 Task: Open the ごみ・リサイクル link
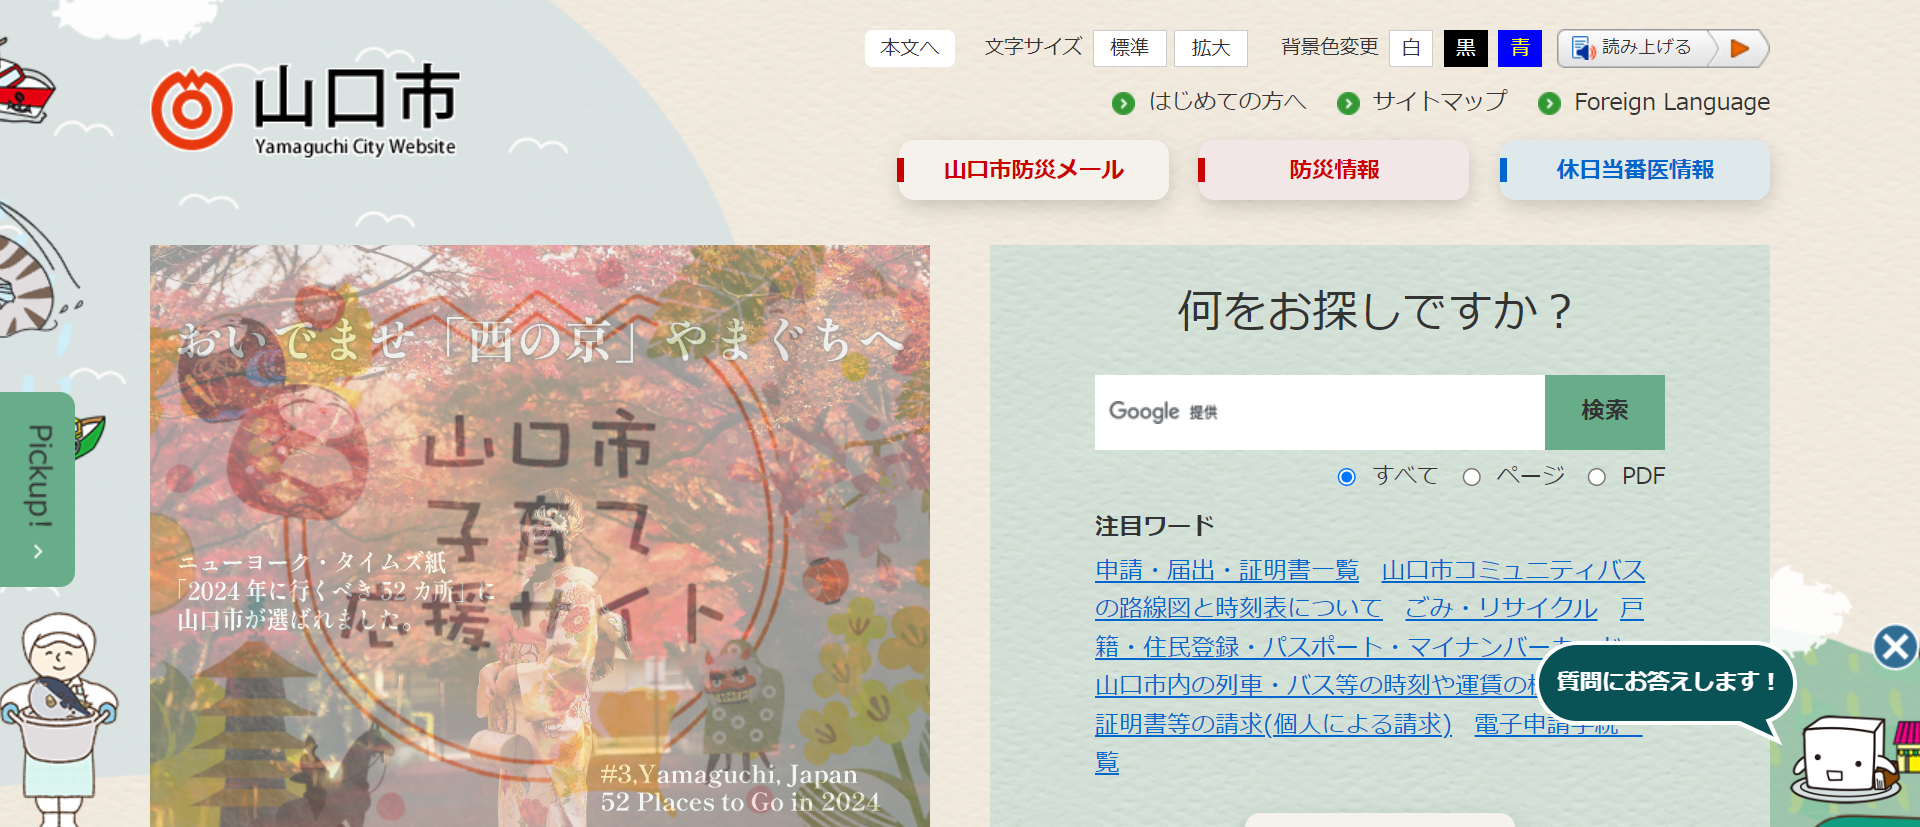(1501, 608)
